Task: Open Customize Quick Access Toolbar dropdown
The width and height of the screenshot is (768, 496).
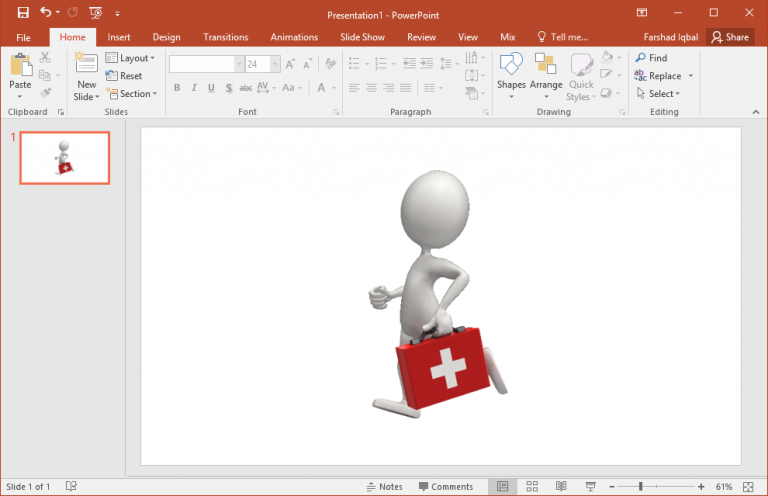Action: pos(118,14)
